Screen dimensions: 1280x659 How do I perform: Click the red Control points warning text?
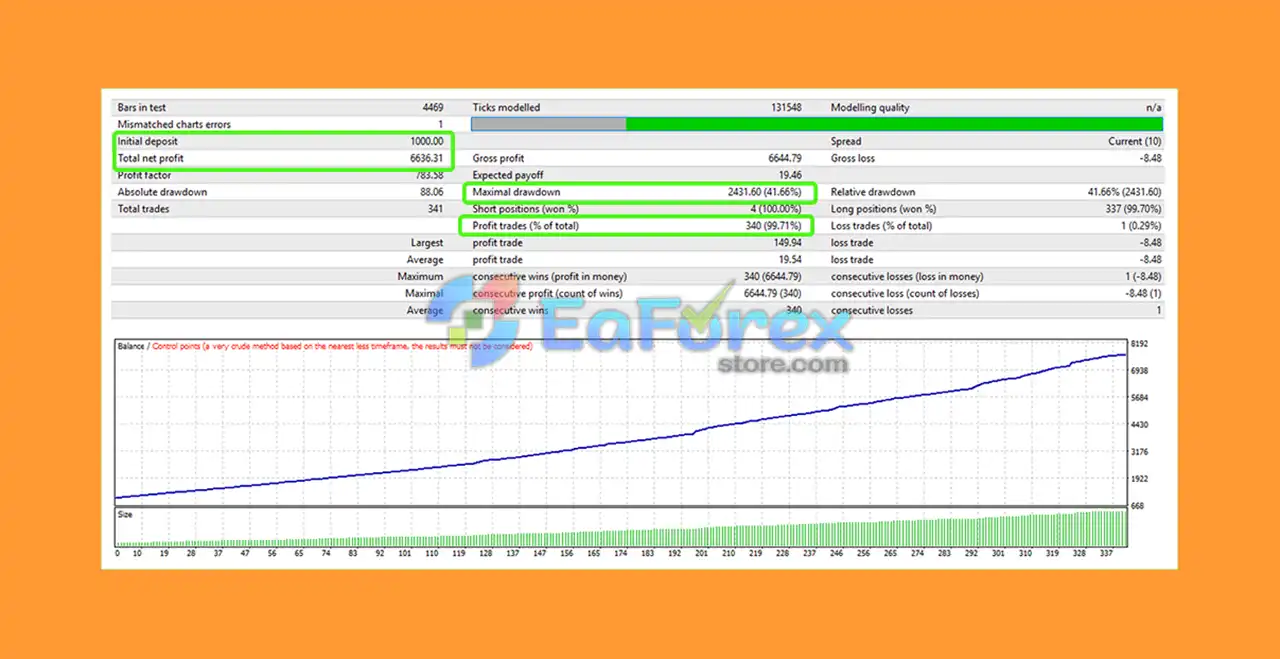(342, 346)
